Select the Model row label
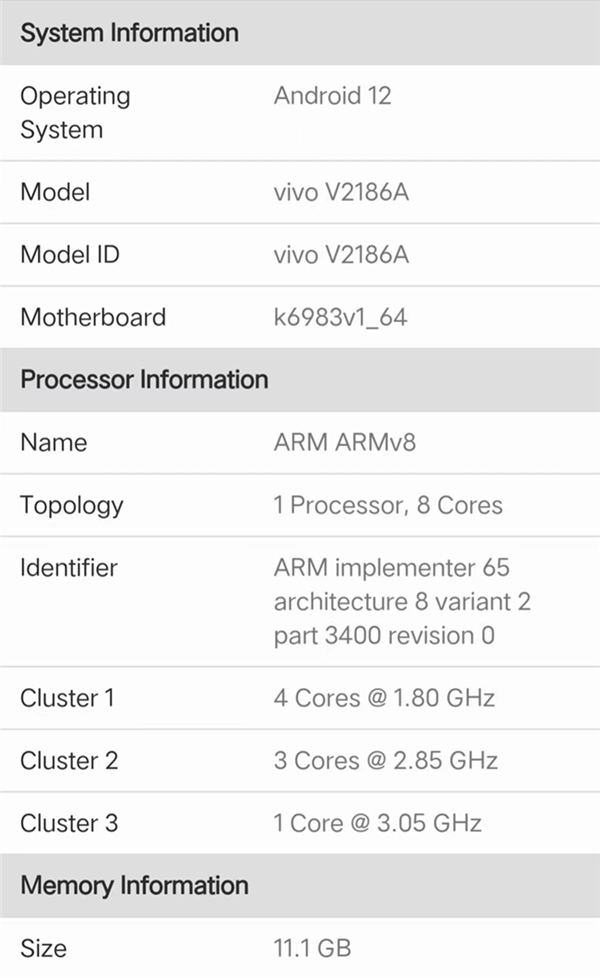600x978 pixels. click(x=55, y=192)
